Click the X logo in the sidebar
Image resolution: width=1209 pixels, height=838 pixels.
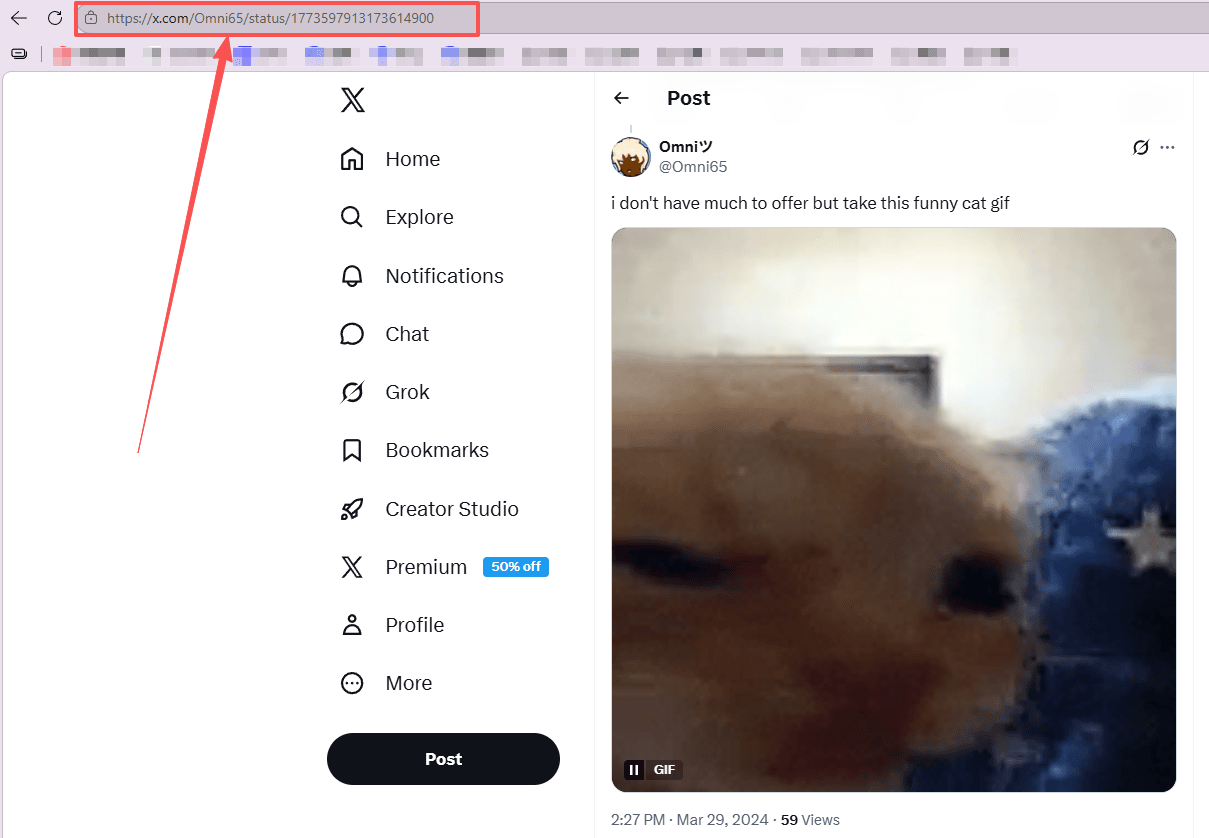click(x=352, y=100)
